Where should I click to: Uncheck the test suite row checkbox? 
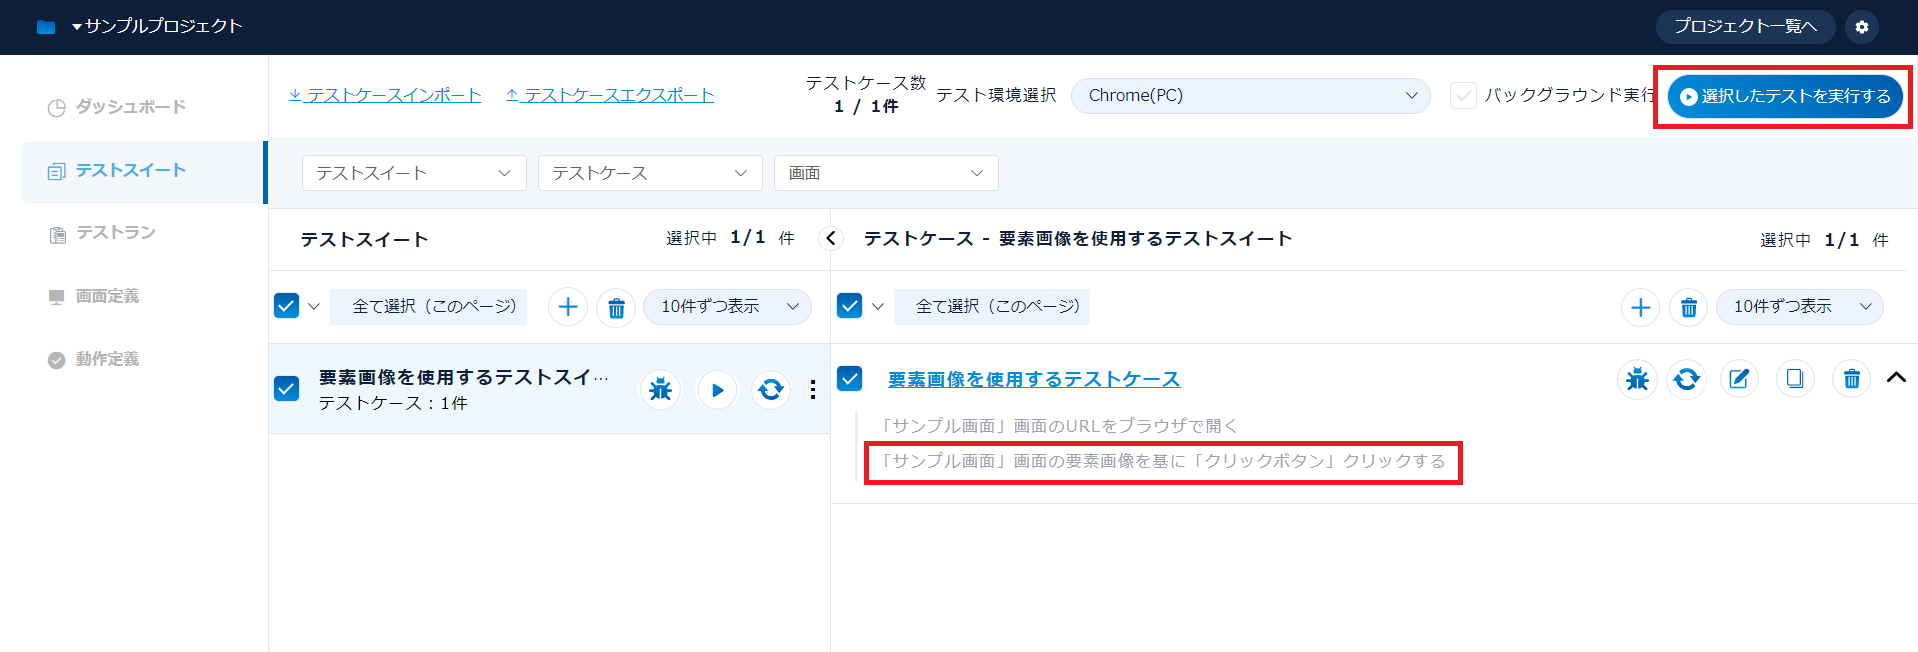287,388
